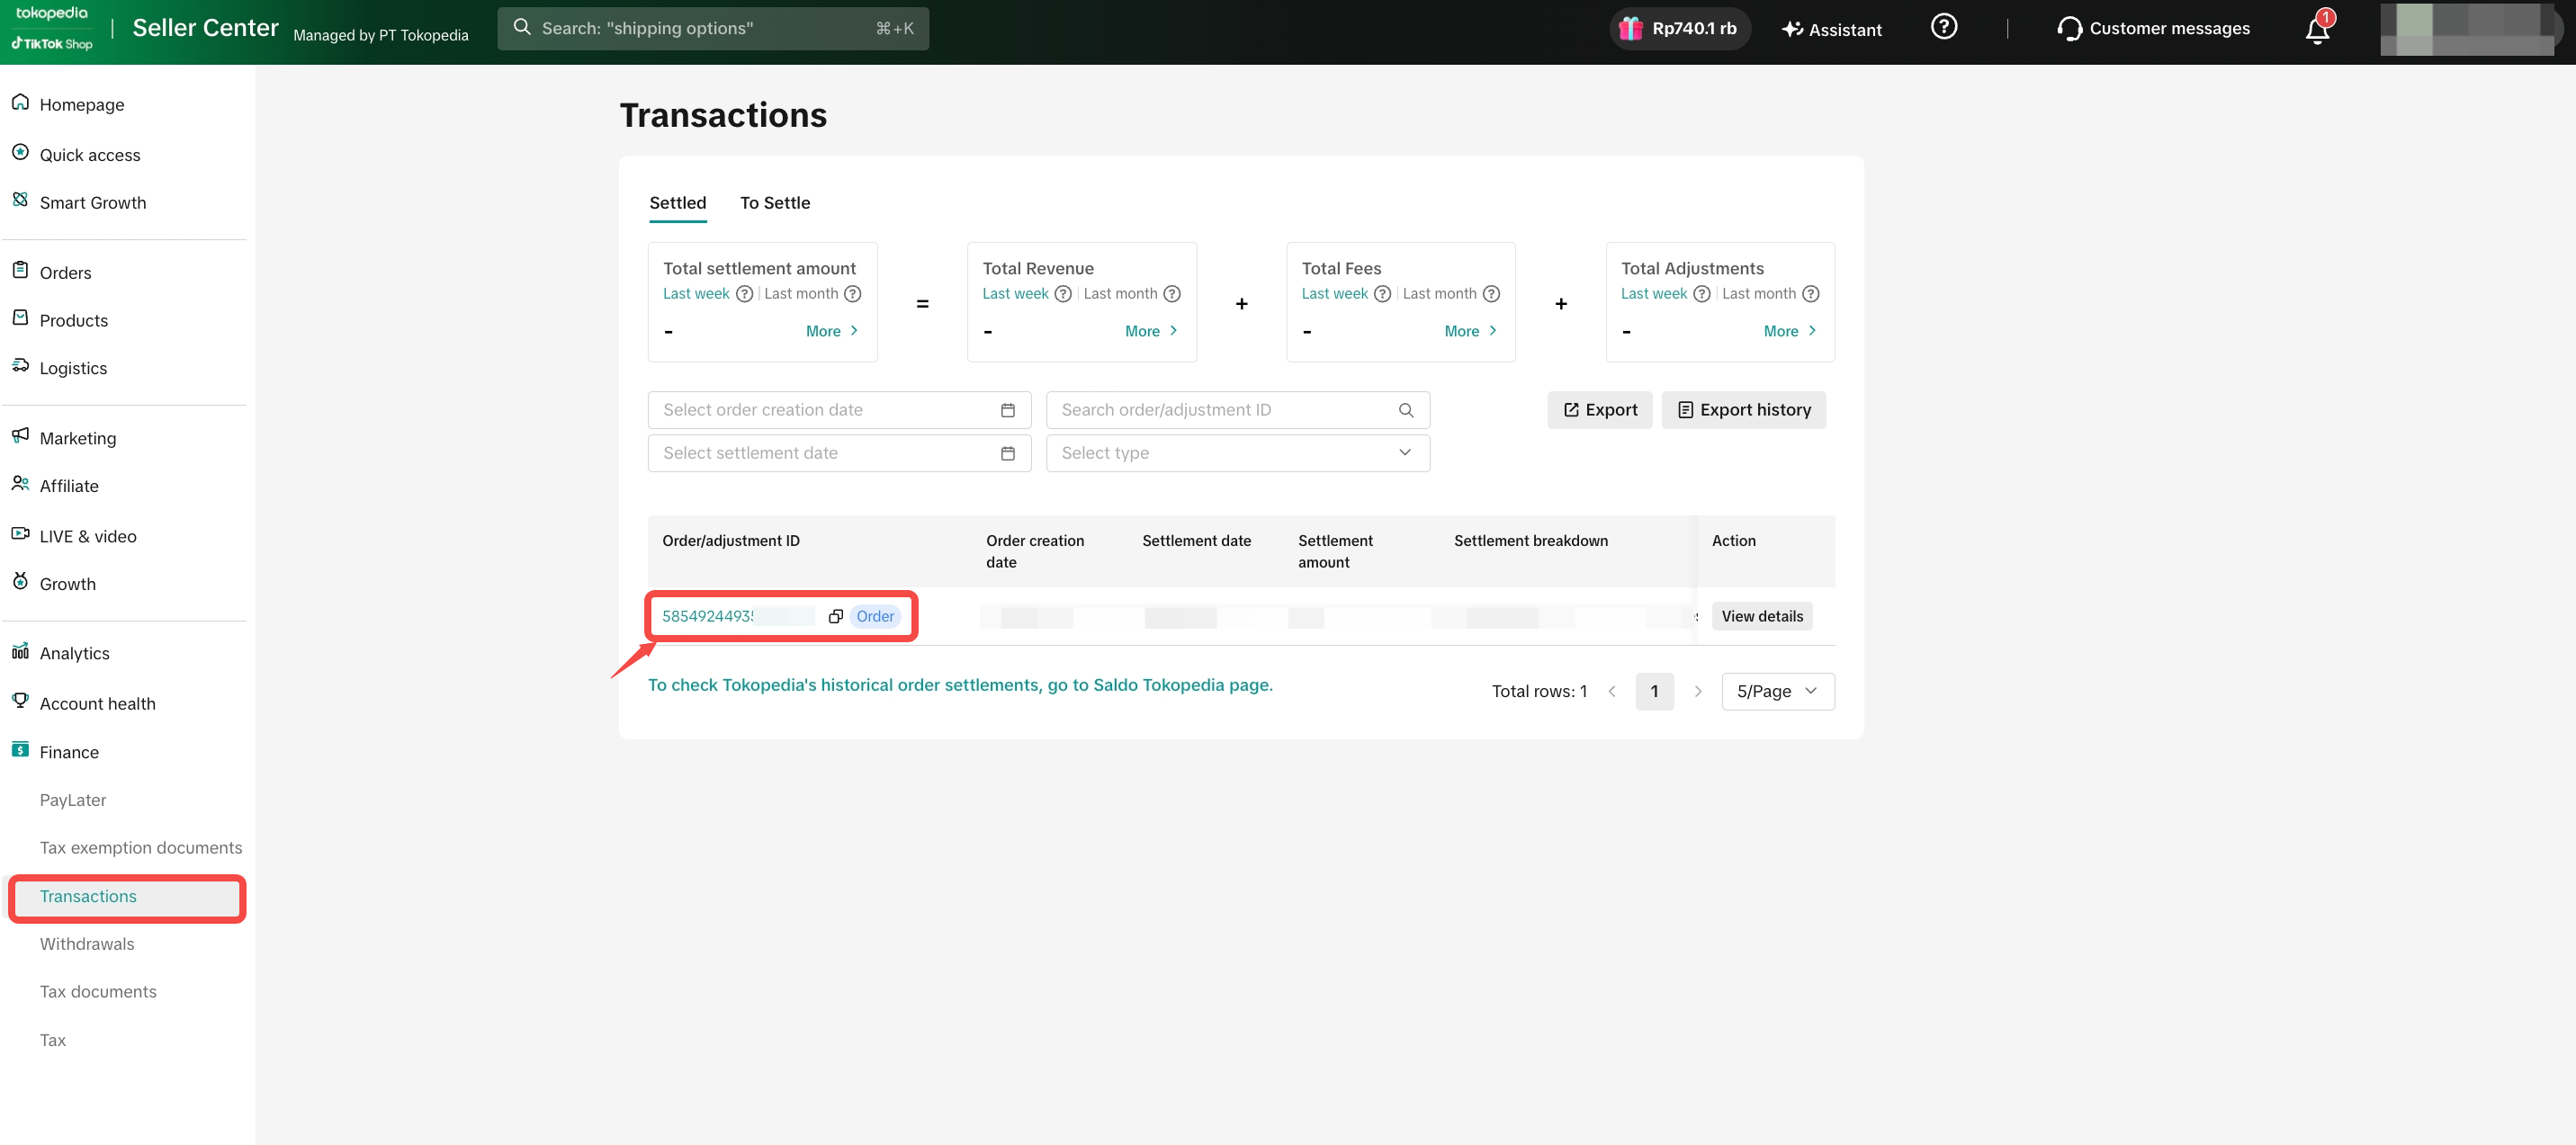Open Export history

click(1743, 410)
